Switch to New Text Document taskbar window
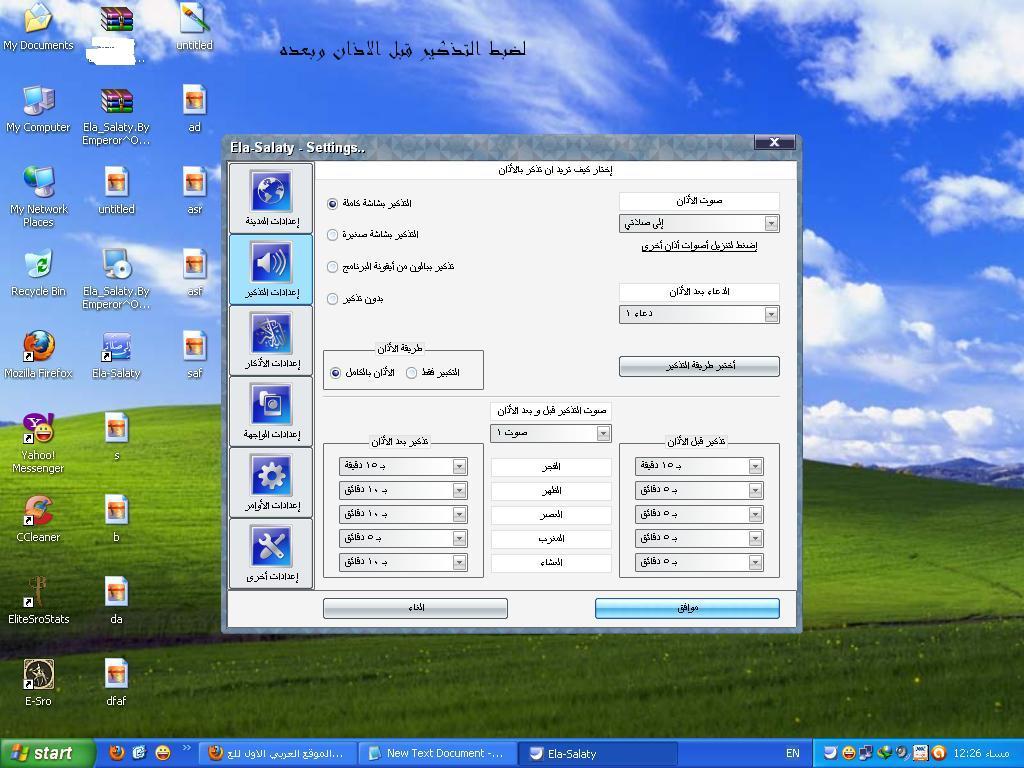 [x=438, y=754]
